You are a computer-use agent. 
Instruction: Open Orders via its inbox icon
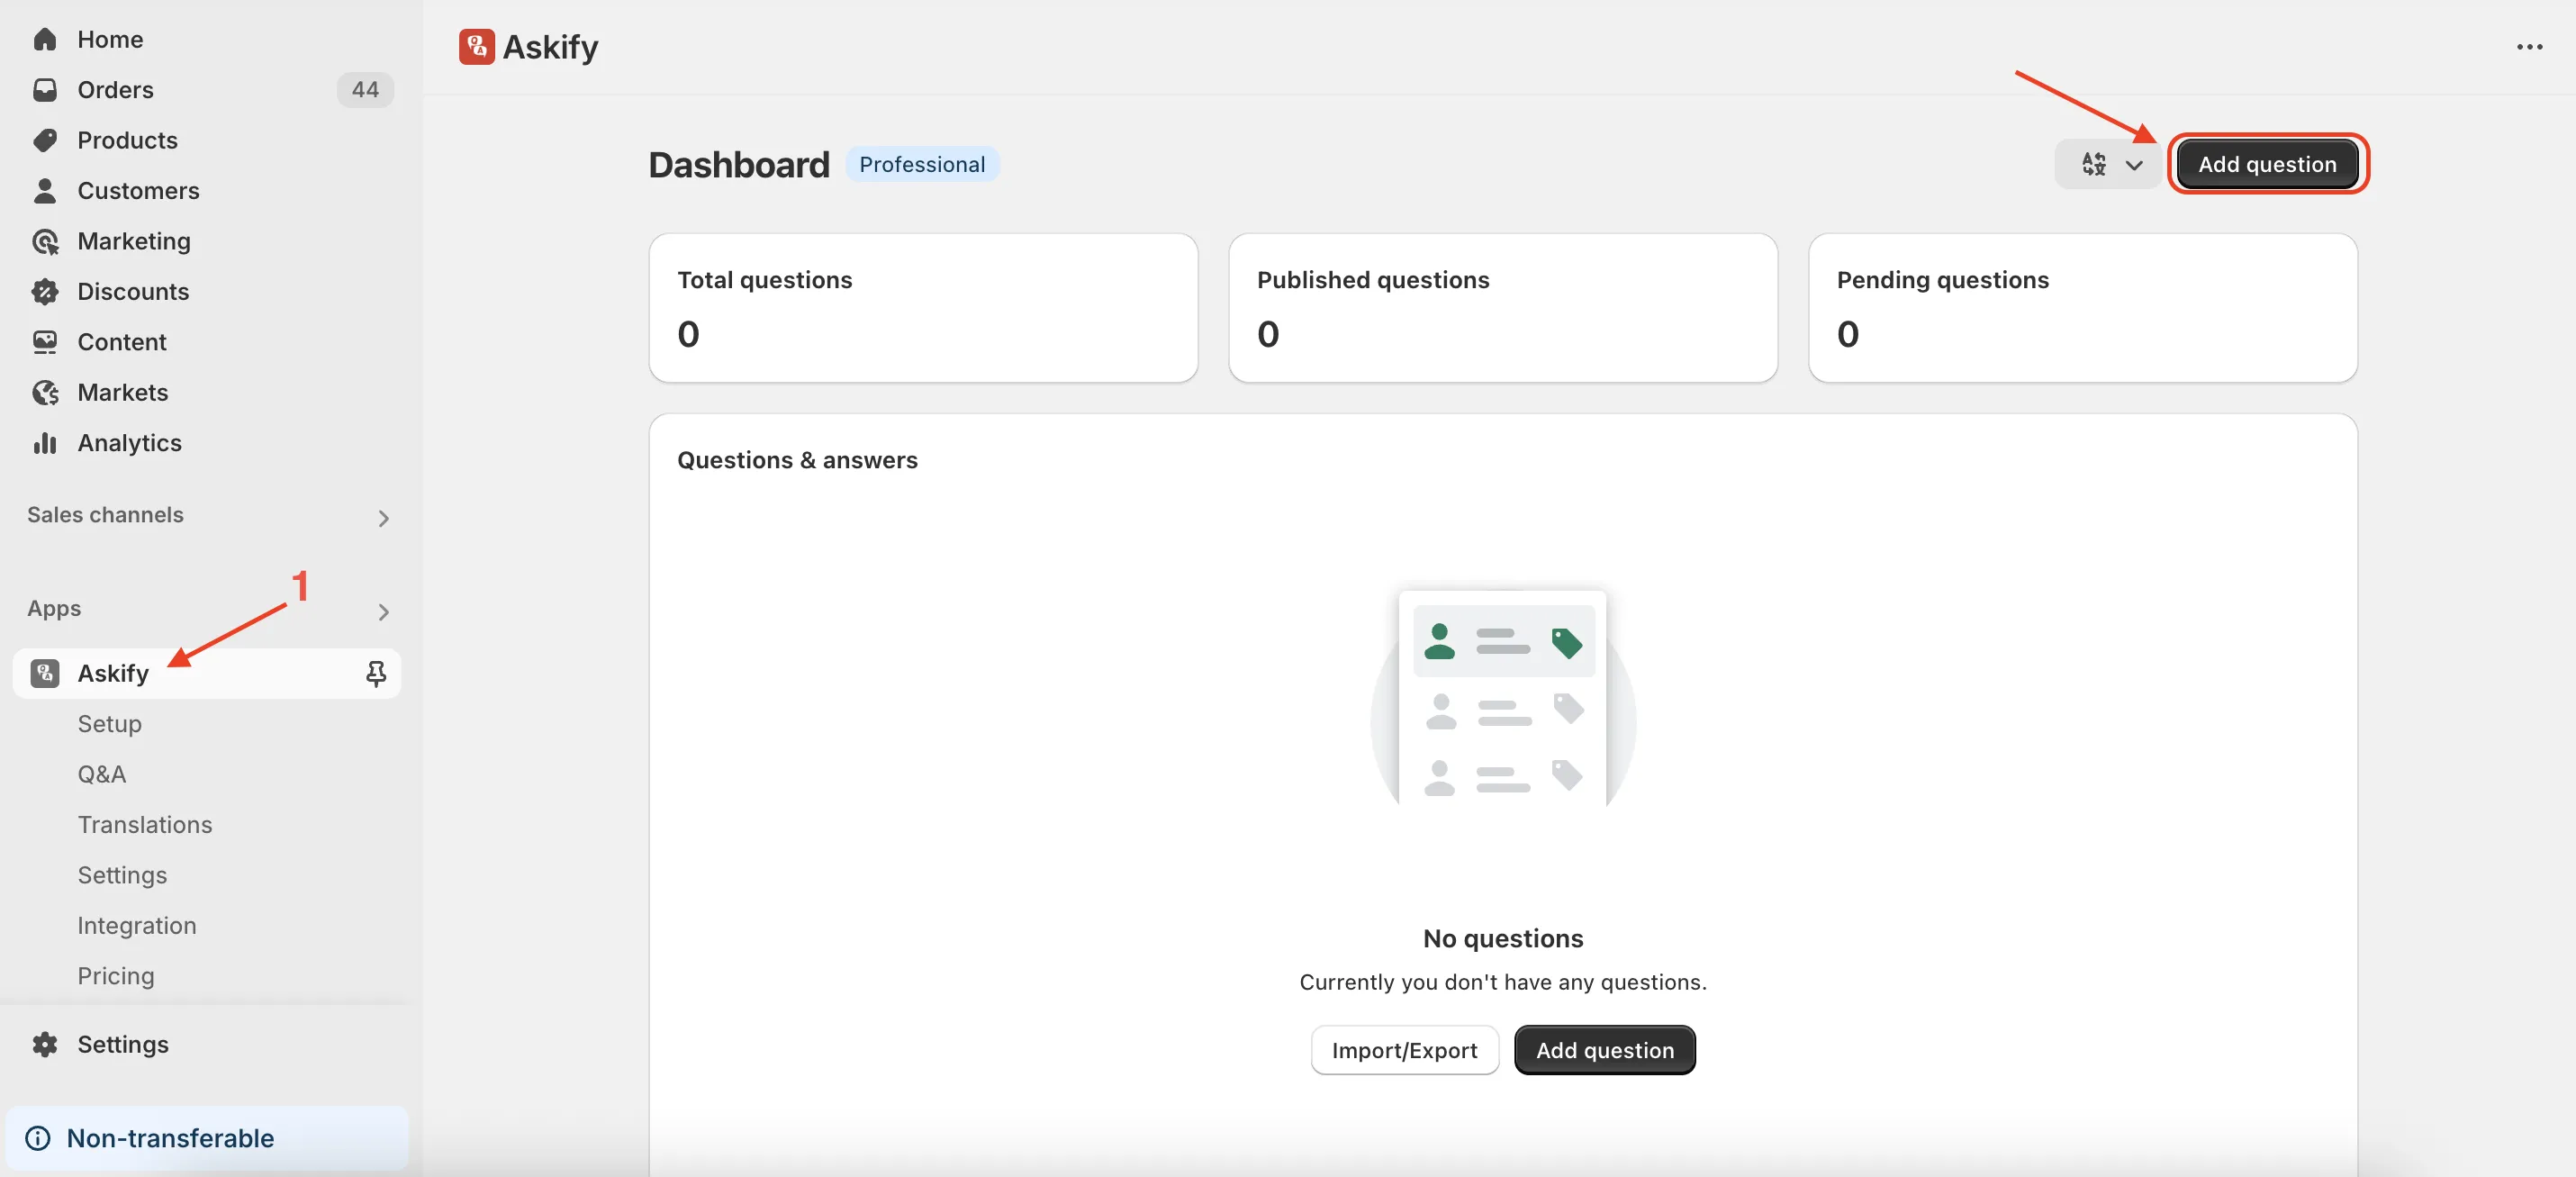pyautogui.click(x=45, y=90)
